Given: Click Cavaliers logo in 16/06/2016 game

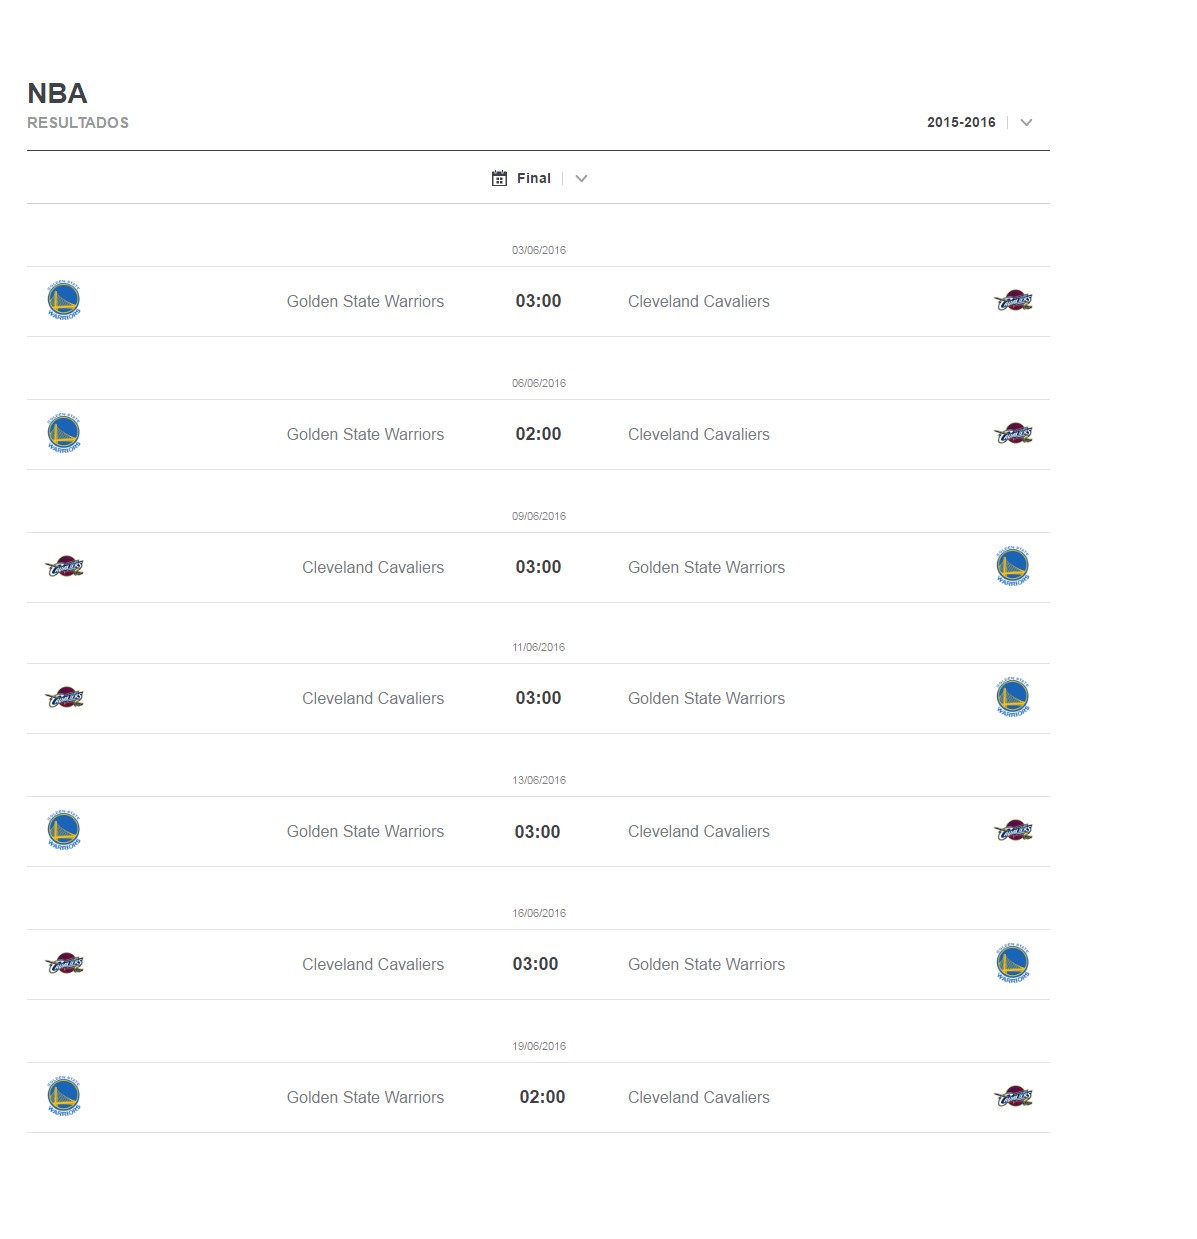Looking at the screenshot, I should click(64, 964).
